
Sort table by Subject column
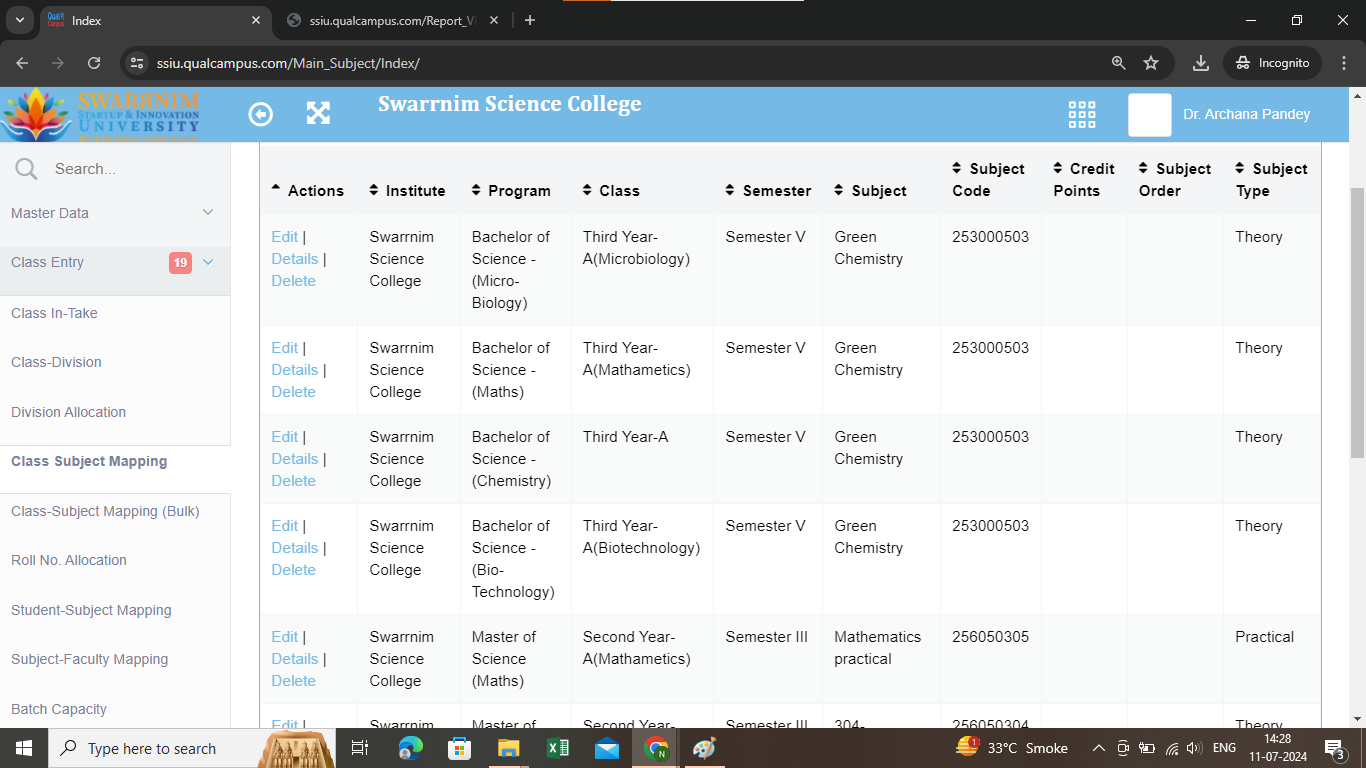tap(839, 190)
